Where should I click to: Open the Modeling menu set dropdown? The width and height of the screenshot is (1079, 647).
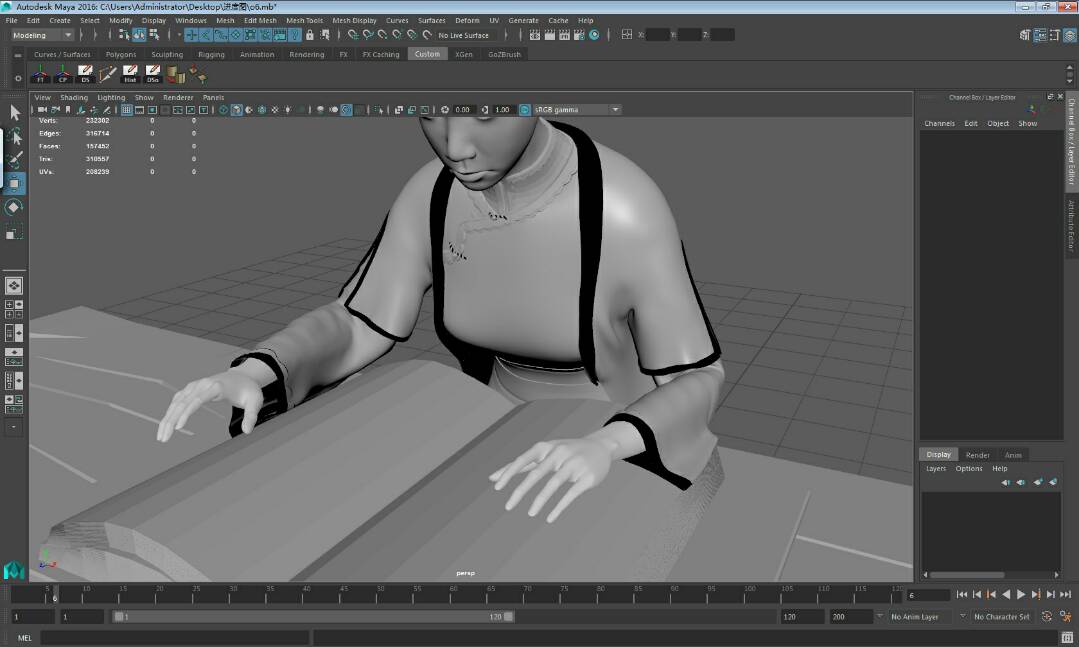[42, 35]
